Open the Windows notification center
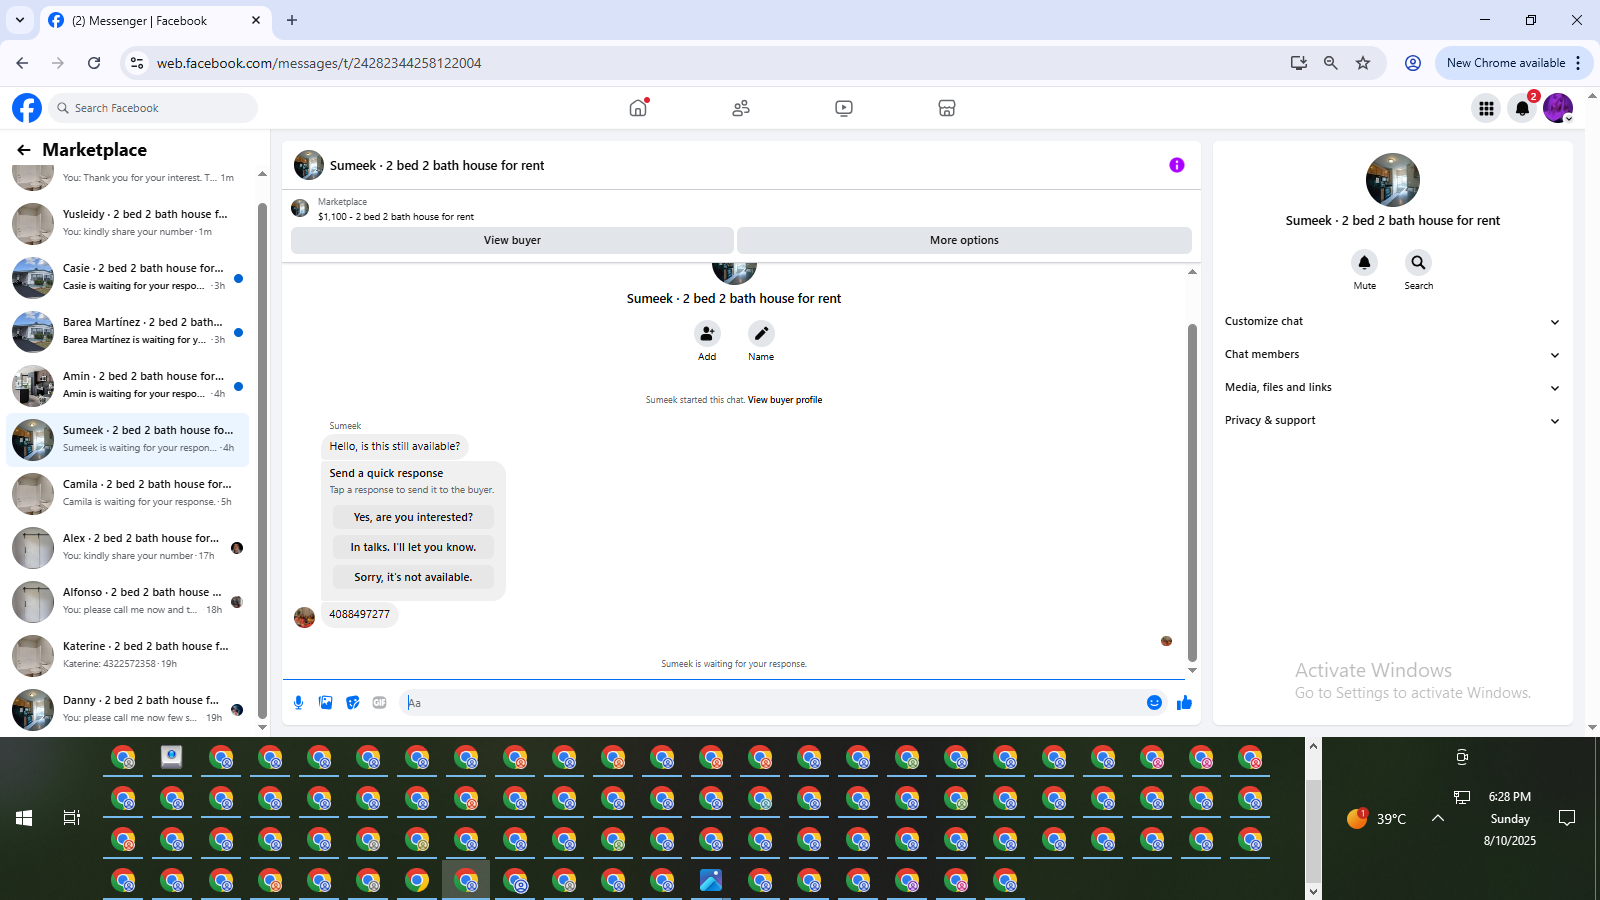Image resolution: width=1600 pixels, height=900 pixels. coord(1567,818)
